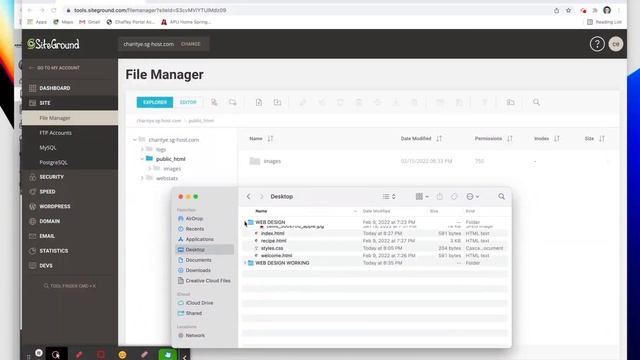Open the Finder list view switcher dropdown
Screen dimensions: 640x360
389,197
